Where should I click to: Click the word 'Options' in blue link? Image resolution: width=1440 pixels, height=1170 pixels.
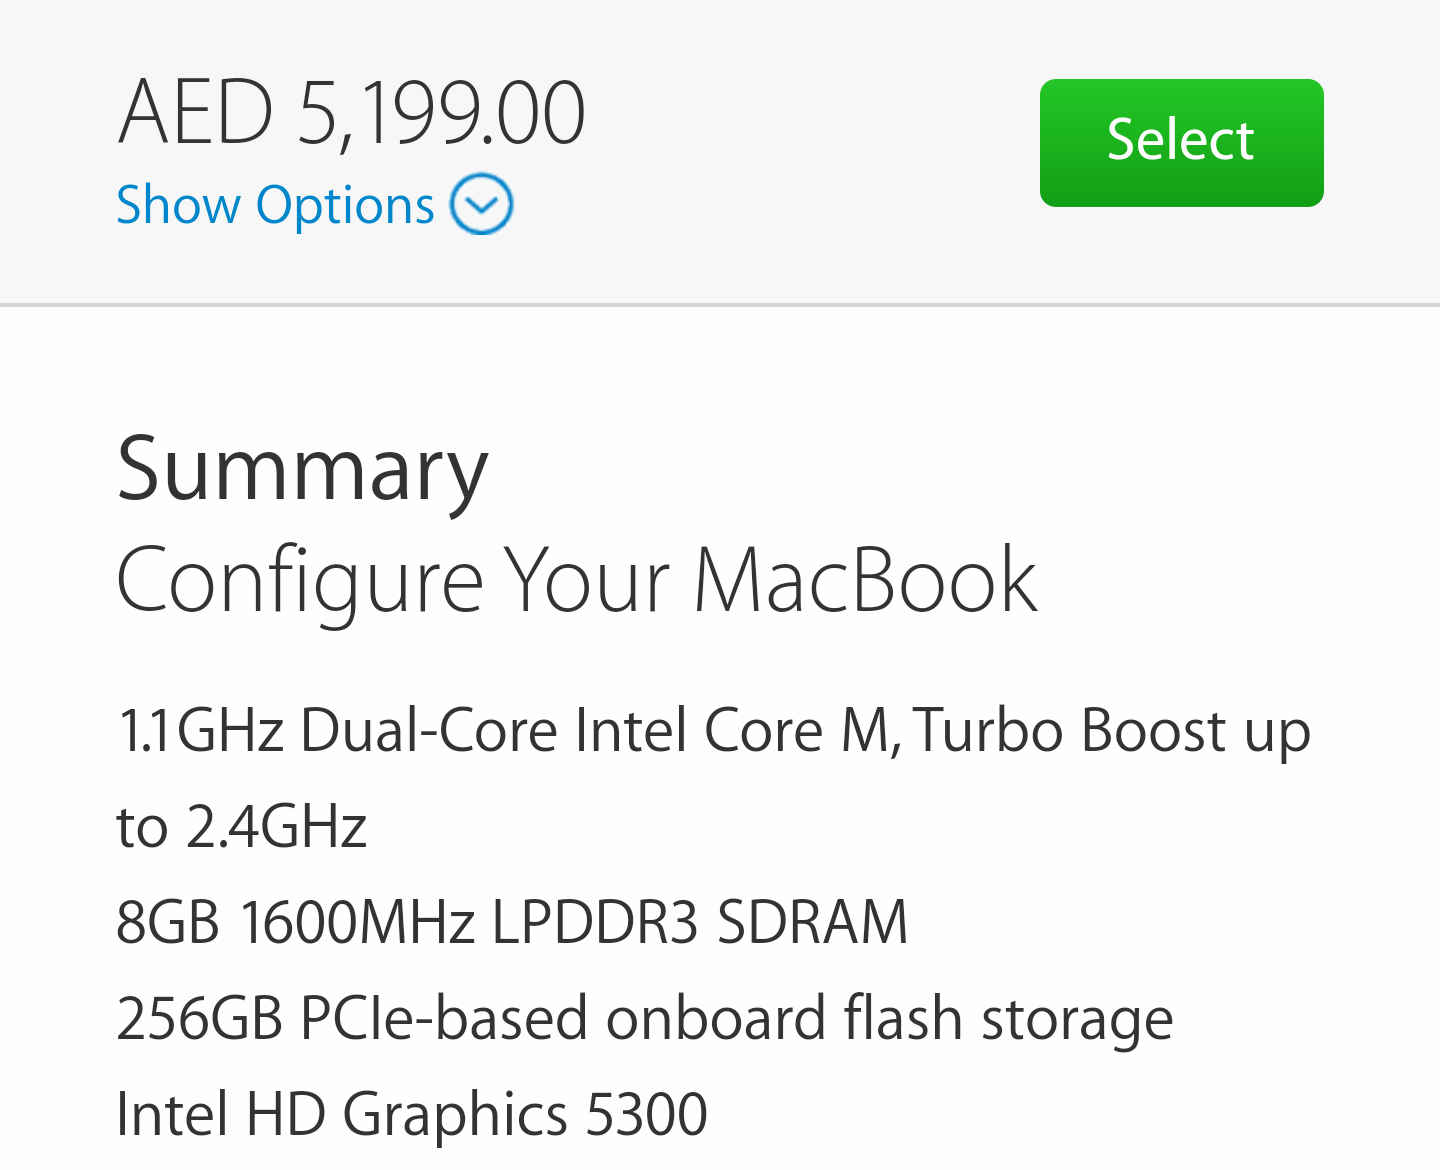click(345, 207)
